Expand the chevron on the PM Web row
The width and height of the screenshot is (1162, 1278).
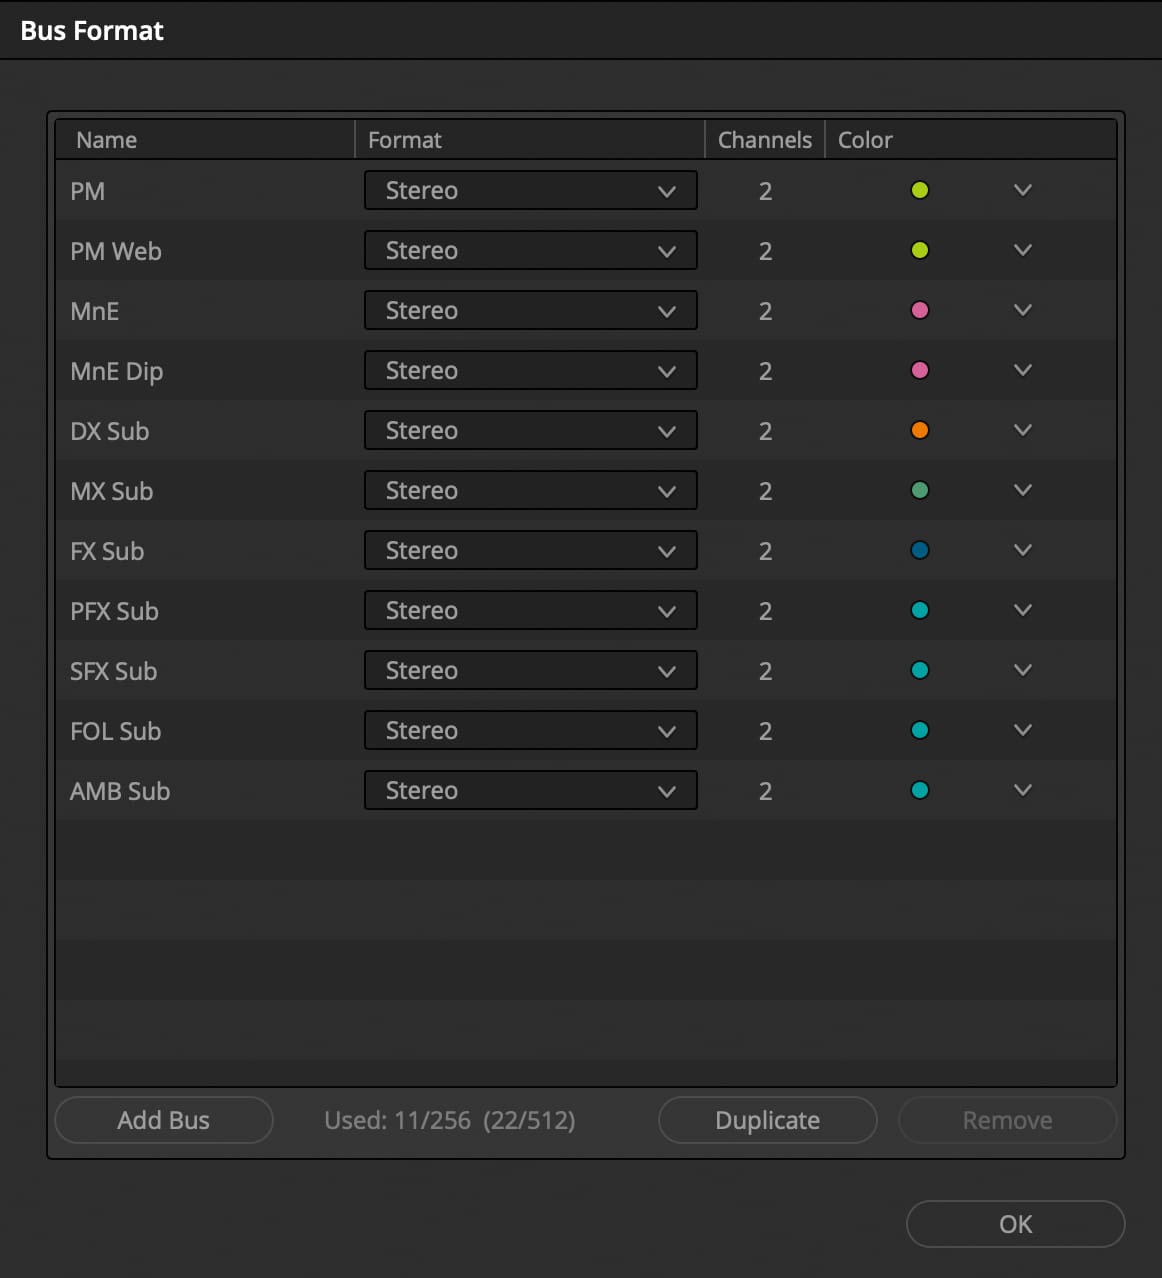tap(1022, 250)
